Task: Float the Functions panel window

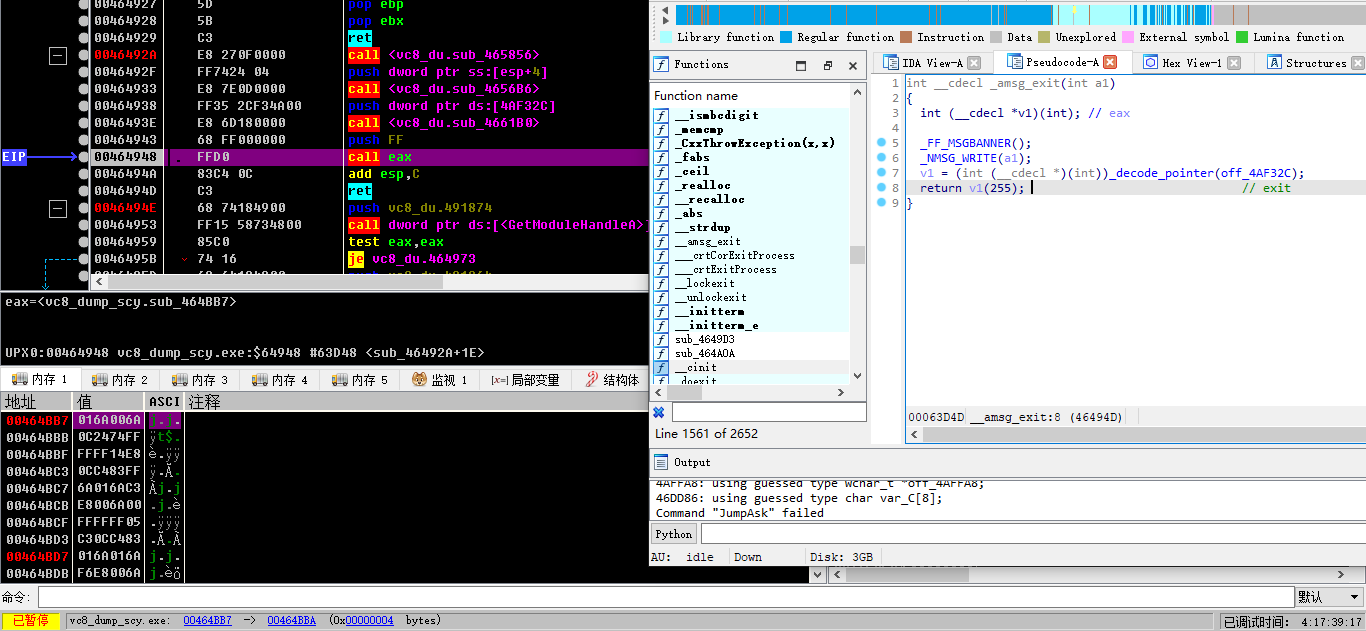Action: pos(827,65)
